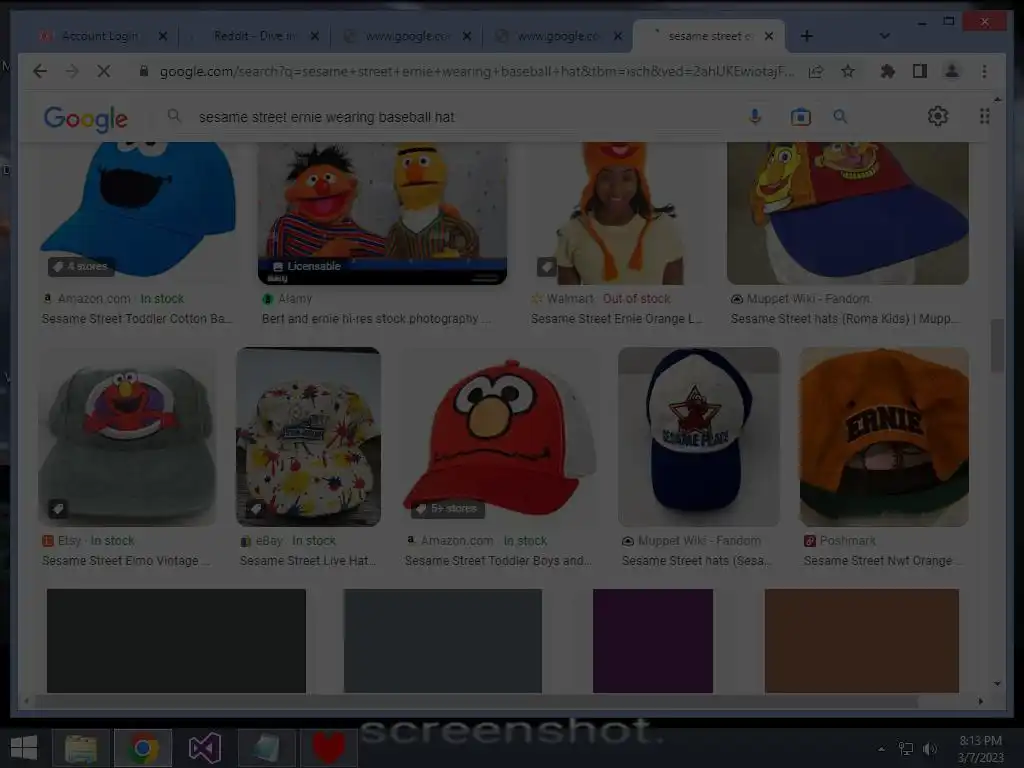Open Sesame Street Ernie Orange L... link
The image size is (1024, 768).
point(616,319)
